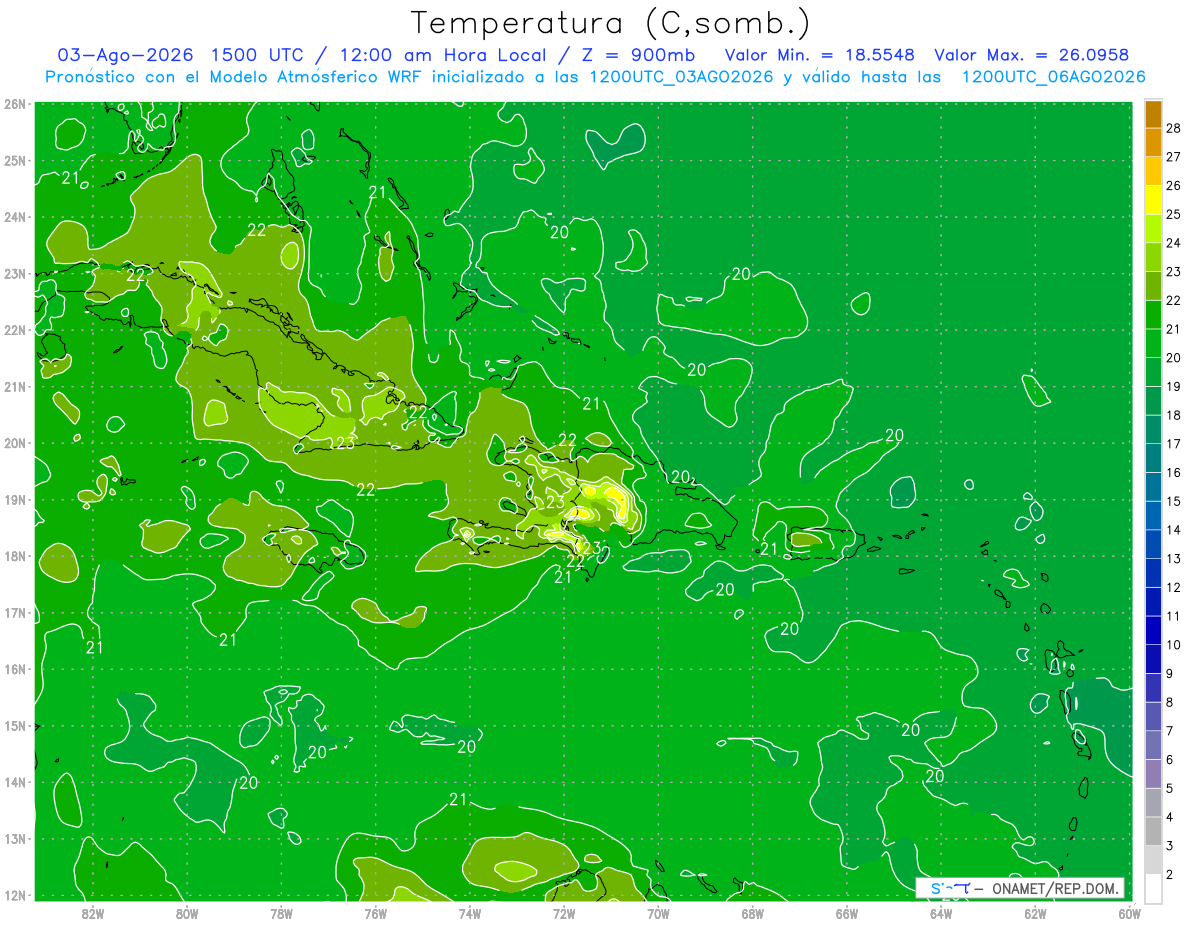1200x927 pixels.
Task: Click the 24N latitude label
Action: pos(14,217)
